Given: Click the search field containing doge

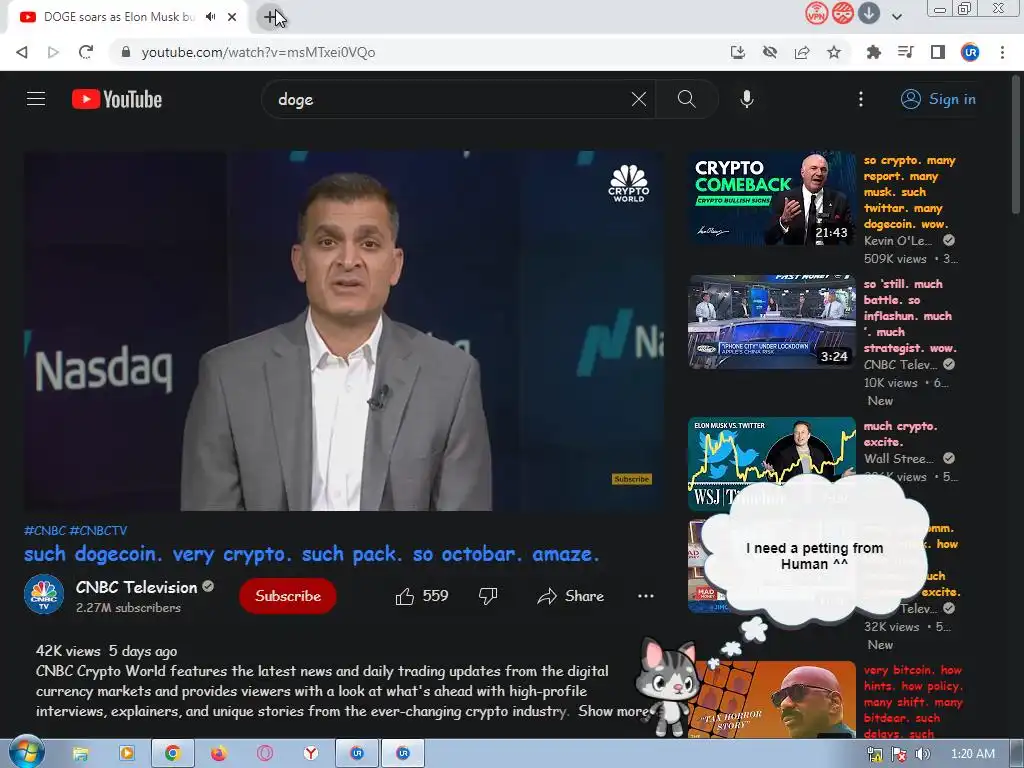Looking at the screenshot, I should pyautogui.click(x=451, y=99).
